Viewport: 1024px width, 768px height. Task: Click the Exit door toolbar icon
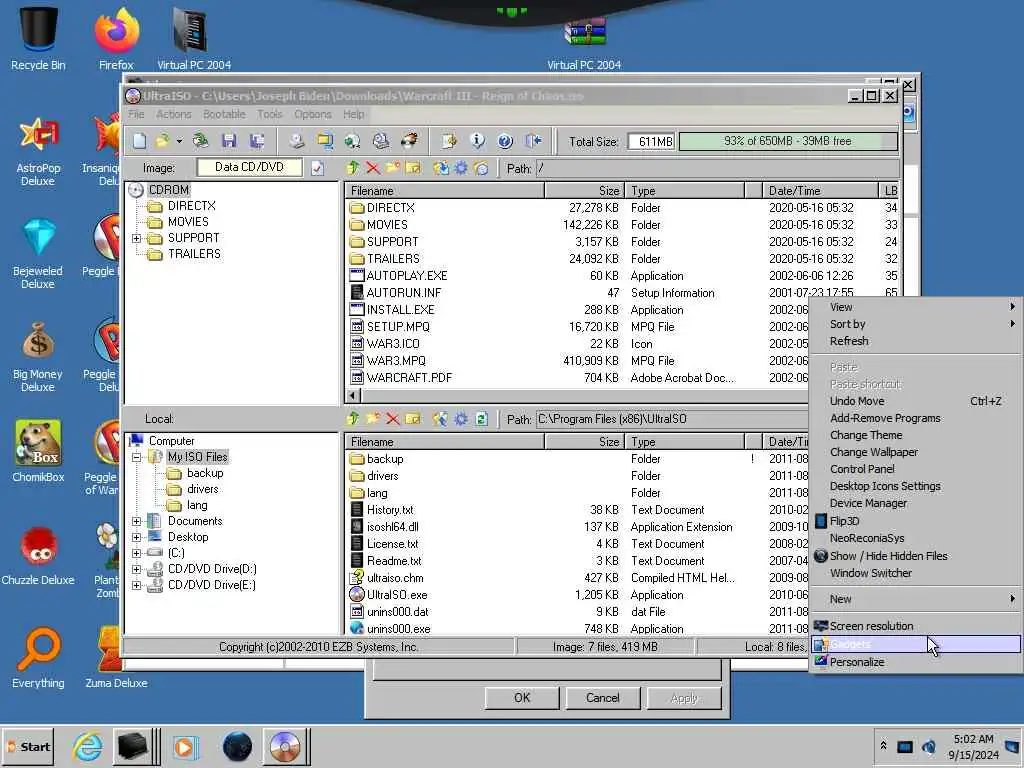533,141
